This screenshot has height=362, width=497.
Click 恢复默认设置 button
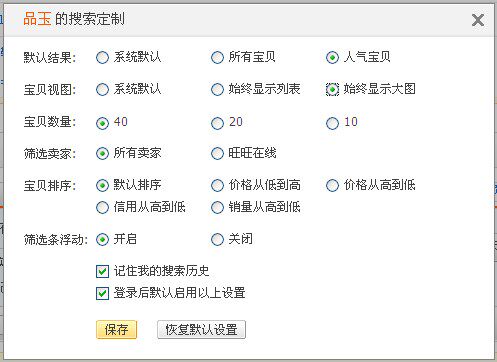tap(201, 330)
